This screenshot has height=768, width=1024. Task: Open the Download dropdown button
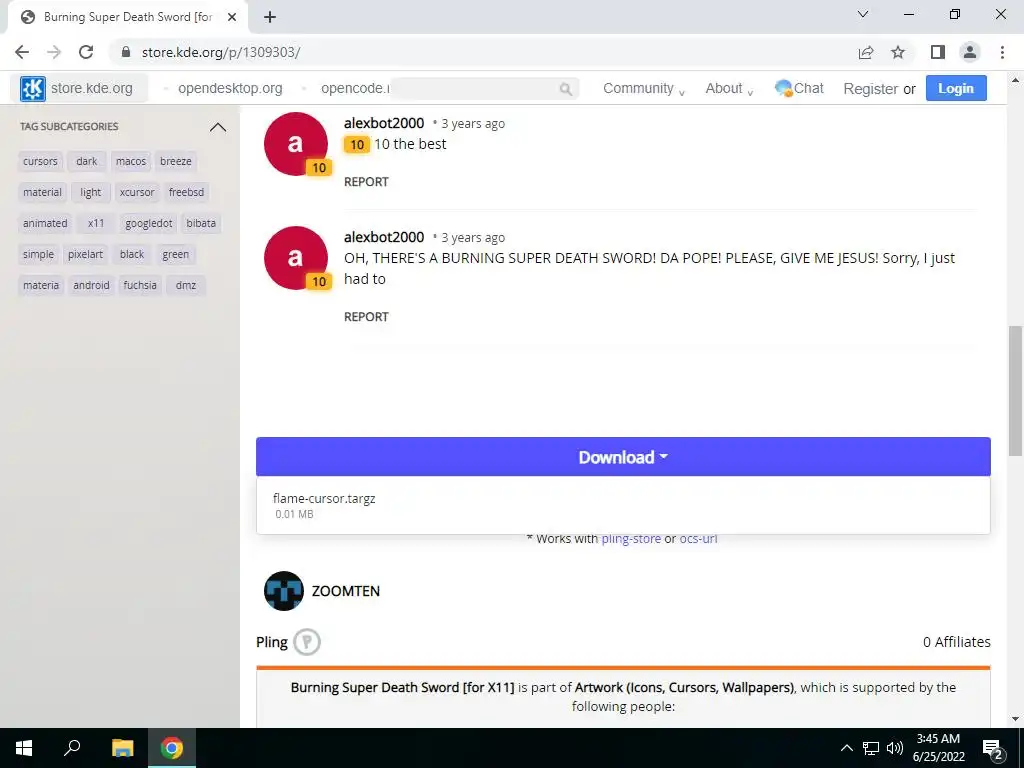623,457
